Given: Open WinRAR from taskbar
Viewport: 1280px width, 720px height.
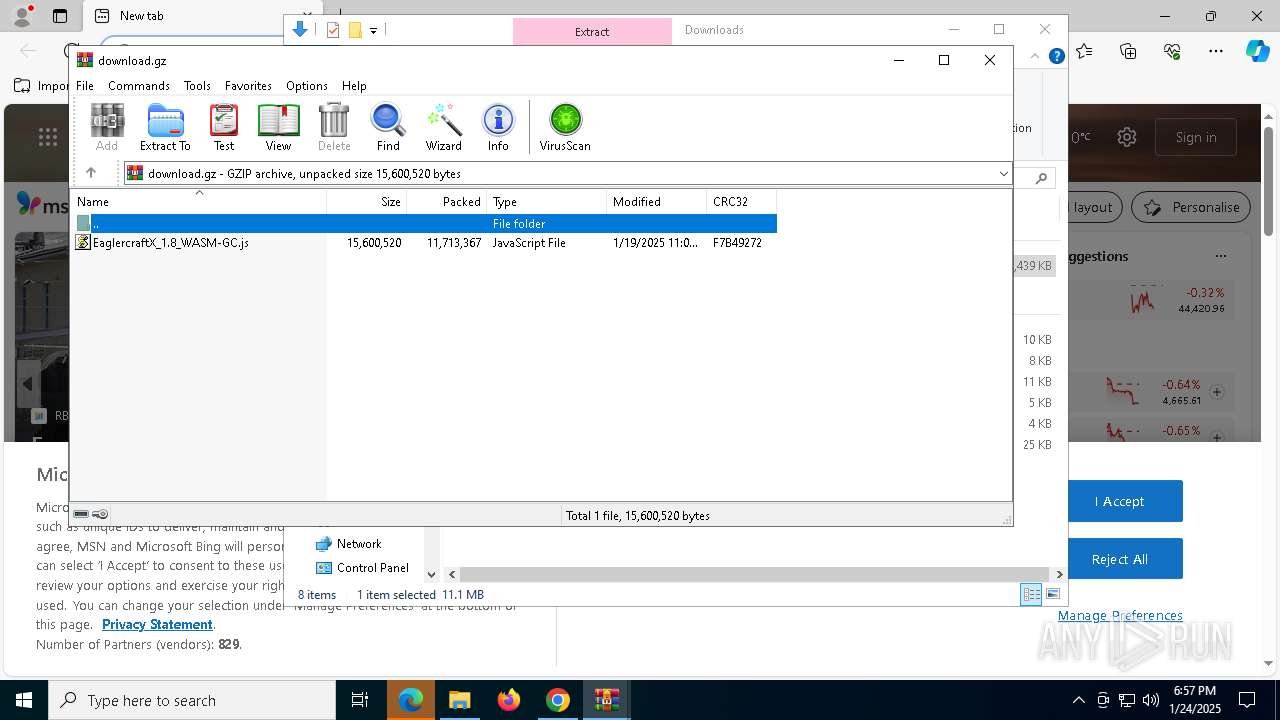Looking at the screenshot, I should 606,700.
